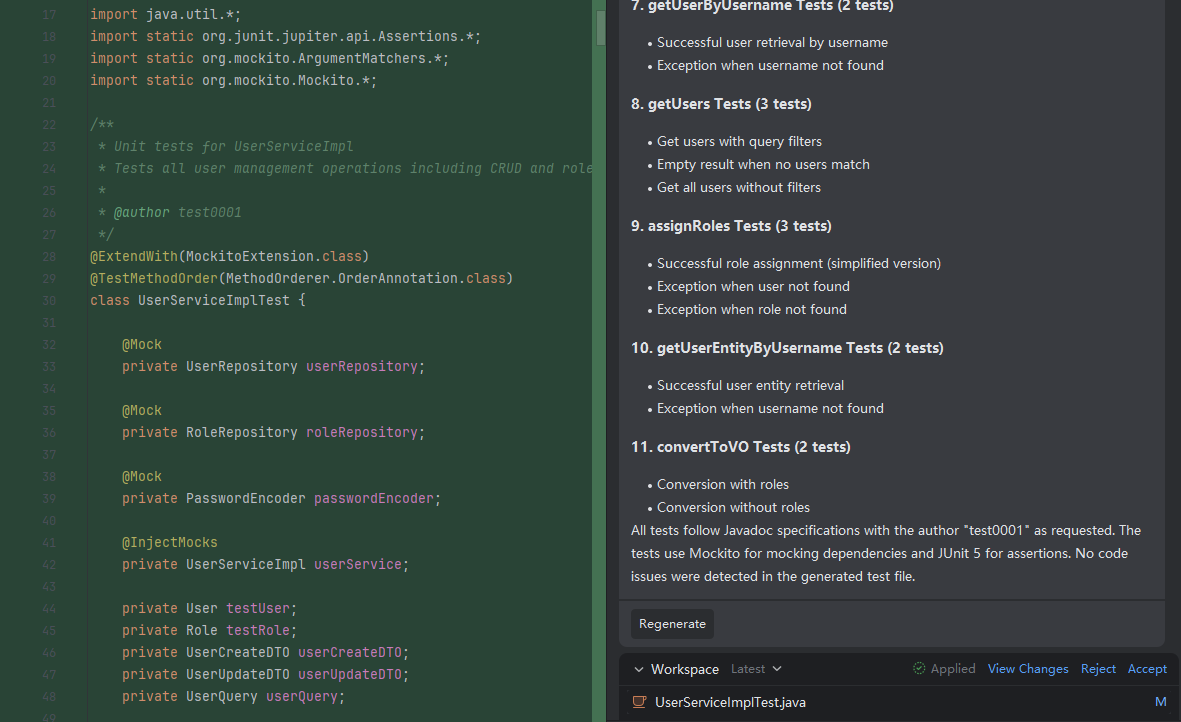1181x722 pixels.
Task: Click the M modified marker
Action: pyautogui.click(x=1160, y=702)
